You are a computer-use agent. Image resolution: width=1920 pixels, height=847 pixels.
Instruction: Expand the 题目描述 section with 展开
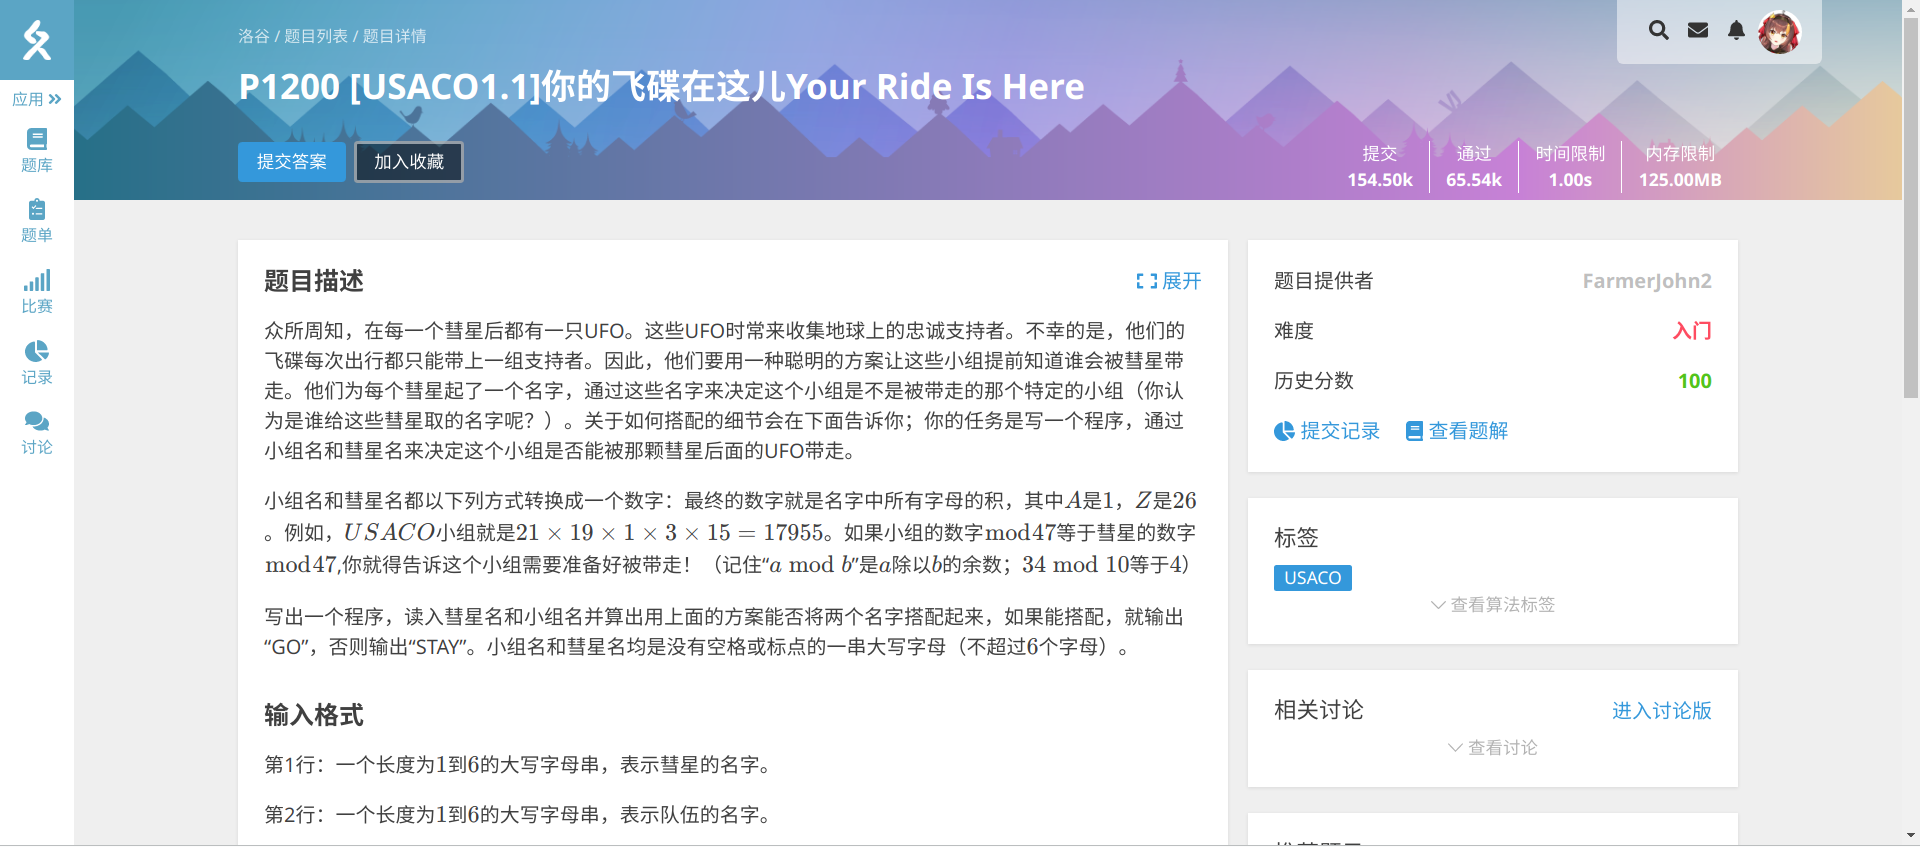click(1169, 281)
